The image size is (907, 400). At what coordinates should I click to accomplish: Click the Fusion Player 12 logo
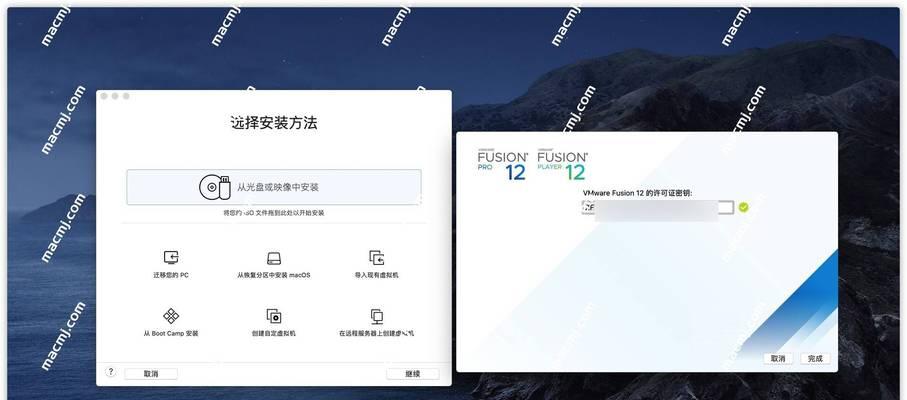562,165
